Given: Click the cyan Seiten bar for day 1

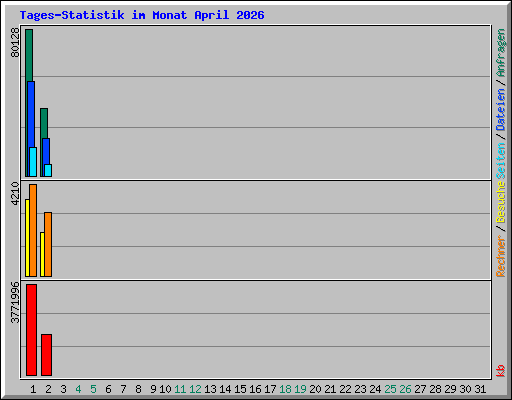Looking at the screenshot, I should click(x=33, y=162).
